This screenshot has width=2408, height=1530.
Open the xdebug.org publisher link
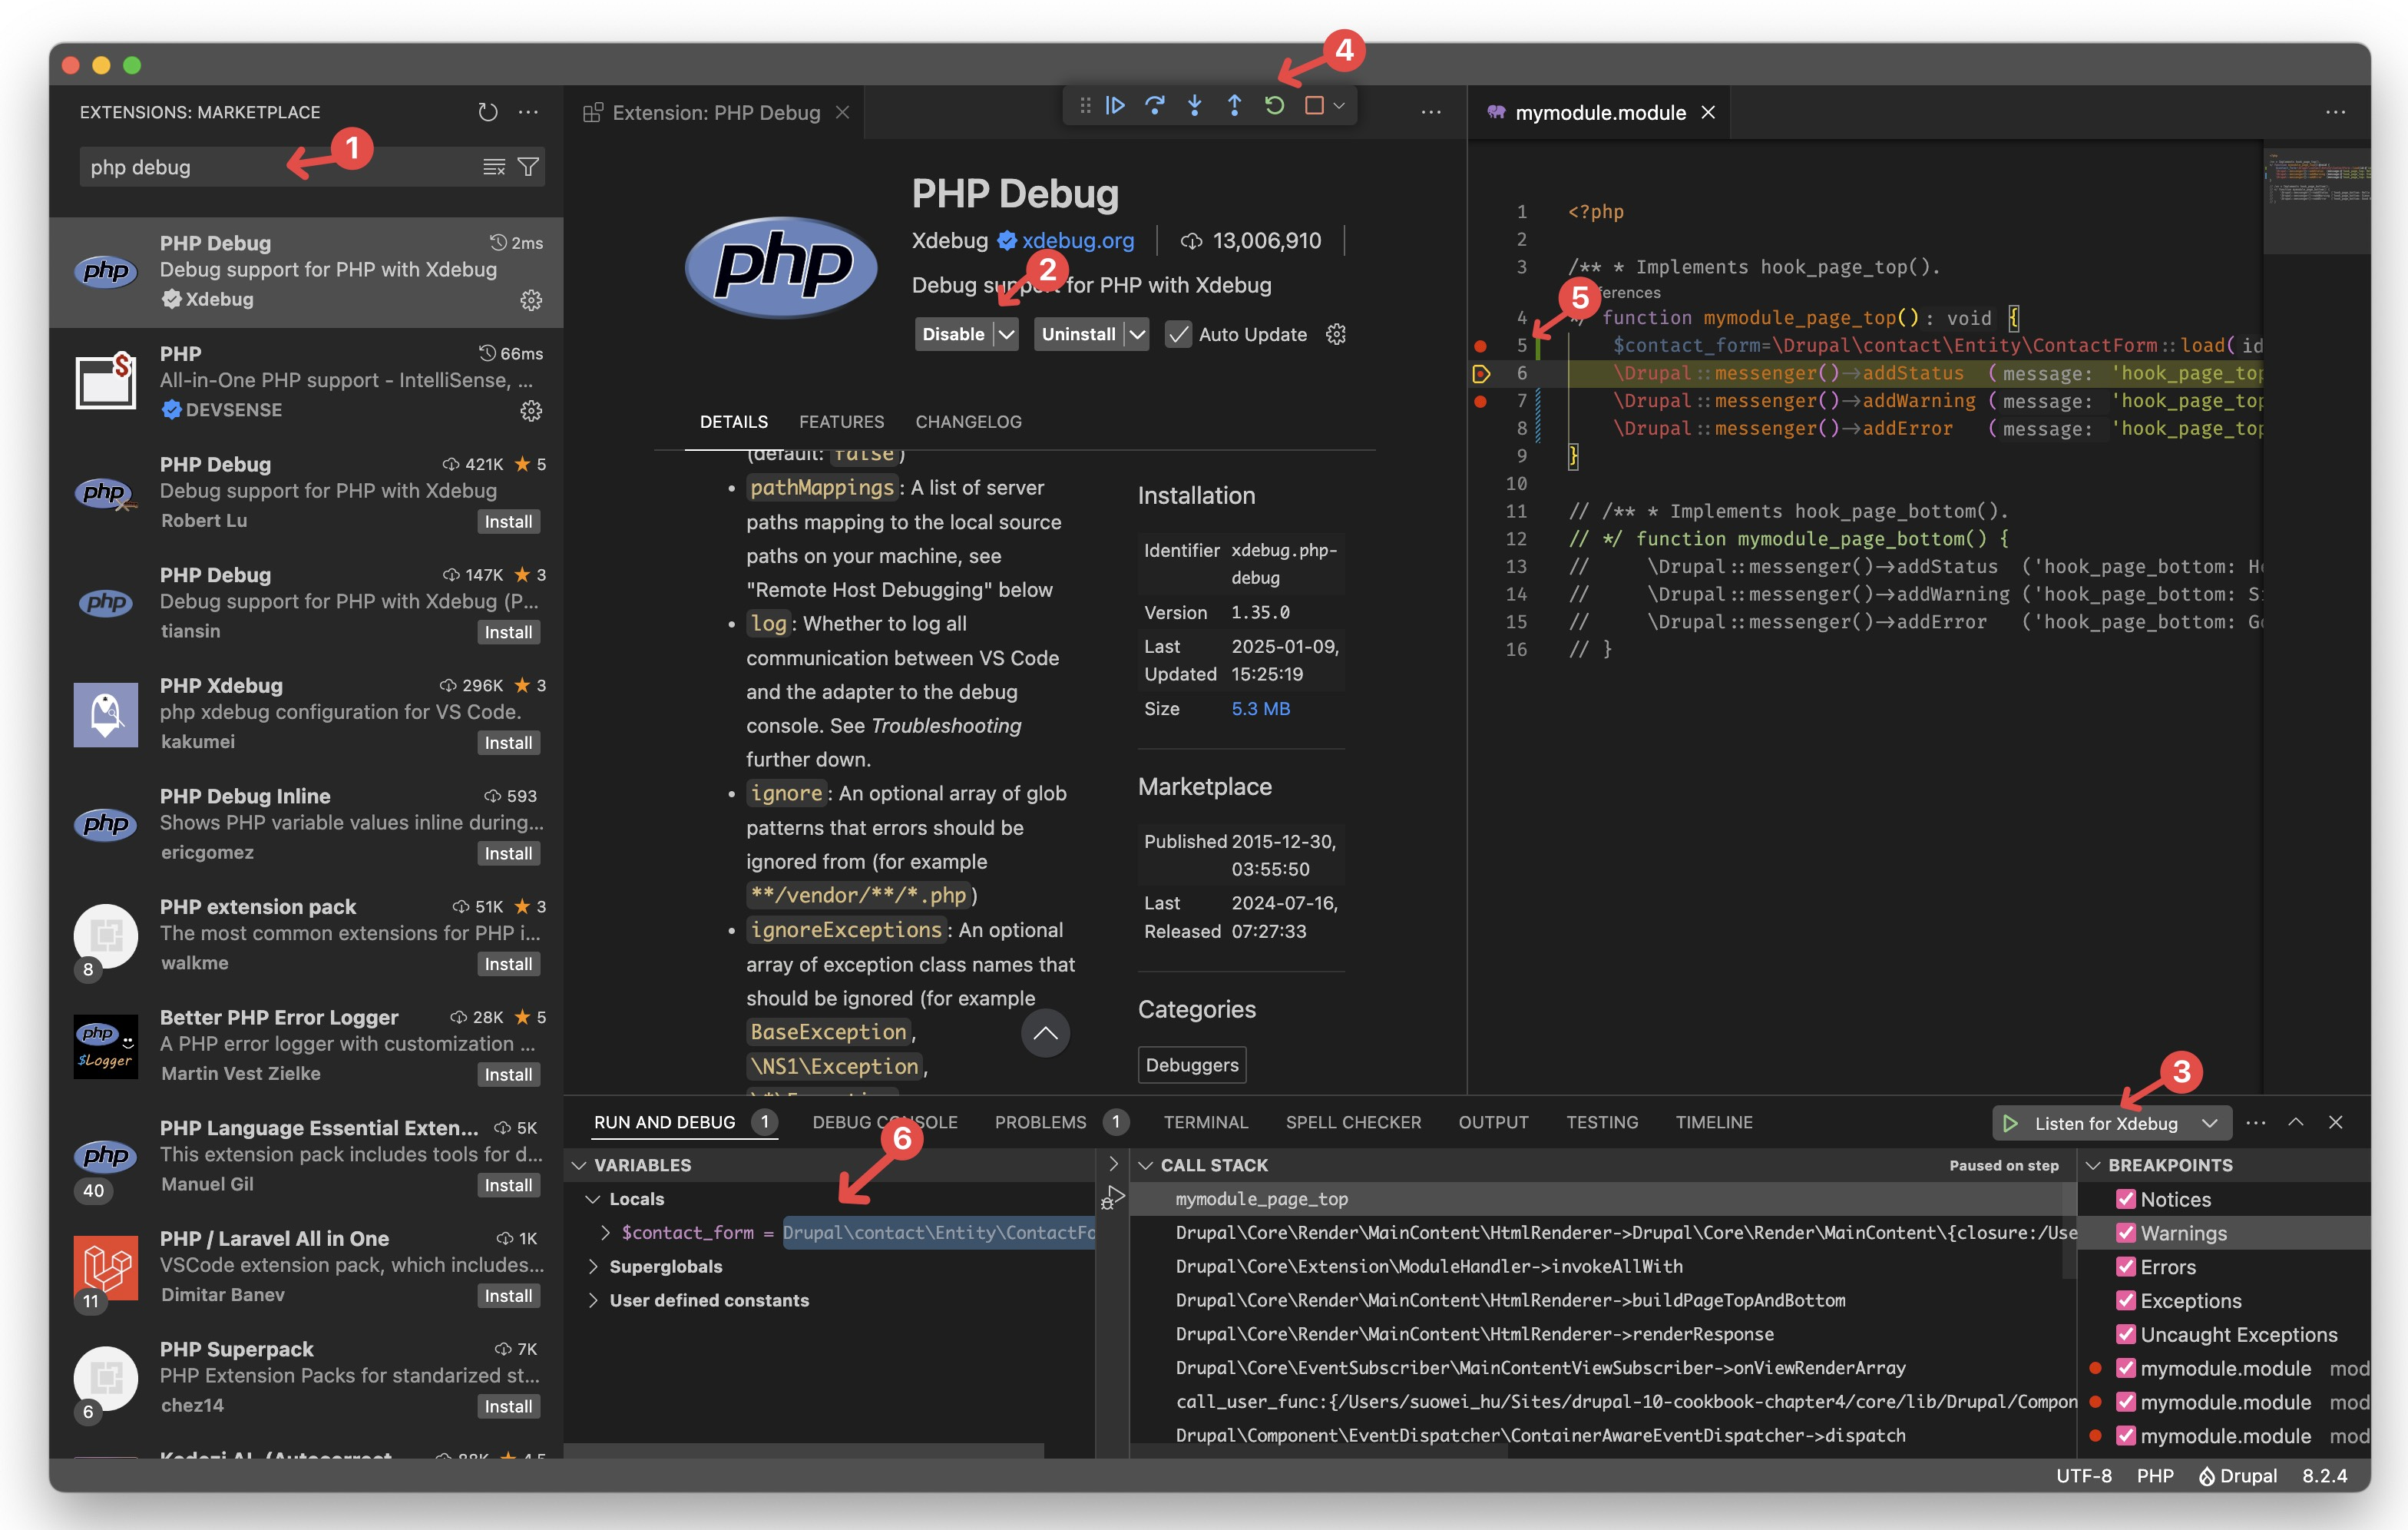(1077, 240)
